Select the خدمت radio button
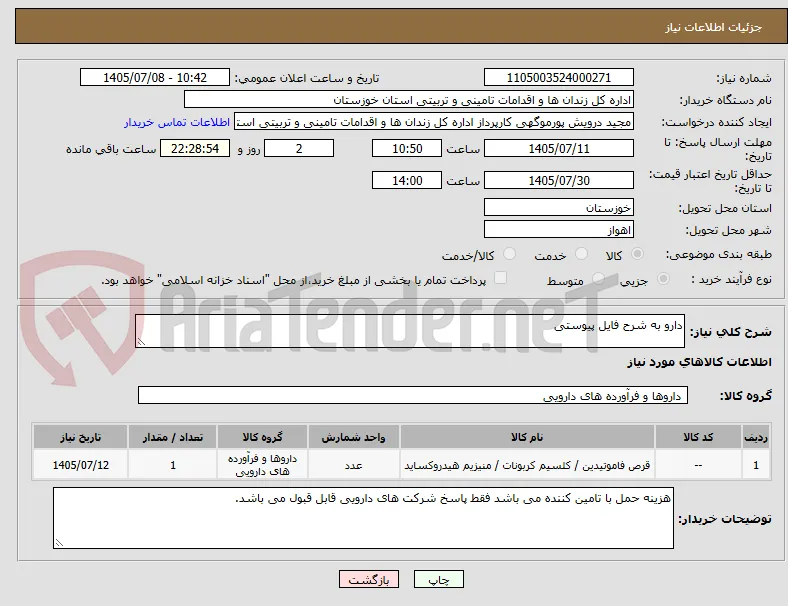788x606 pixels. (581, 254)
